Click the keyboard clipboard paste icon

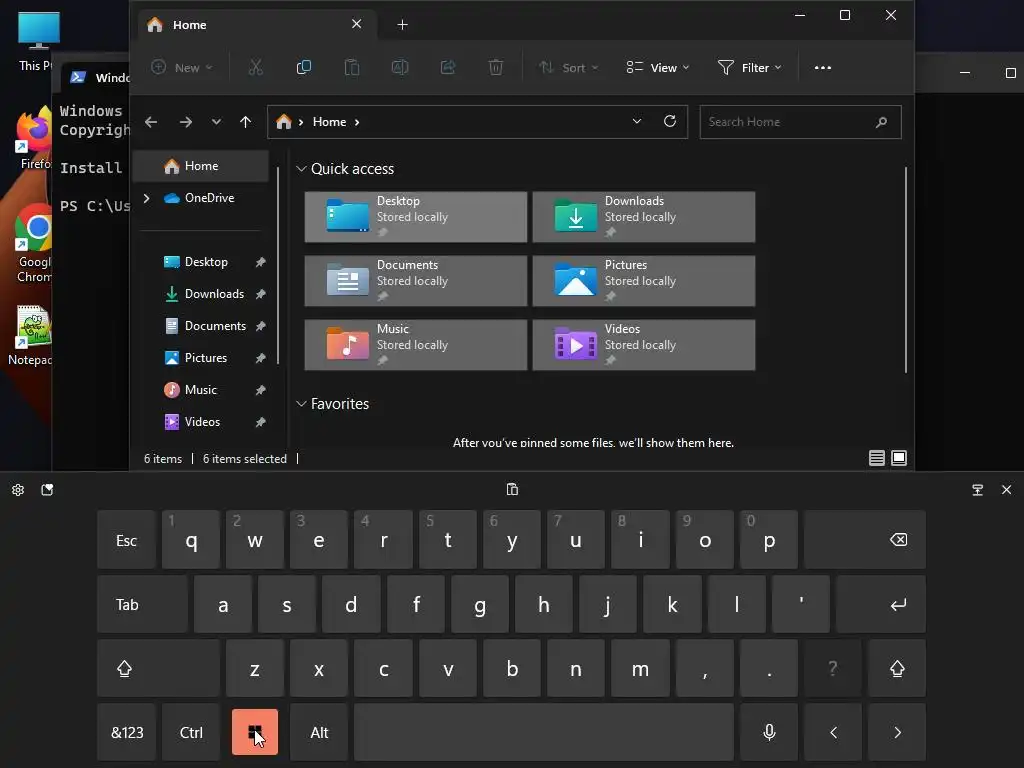pos(513,489)
